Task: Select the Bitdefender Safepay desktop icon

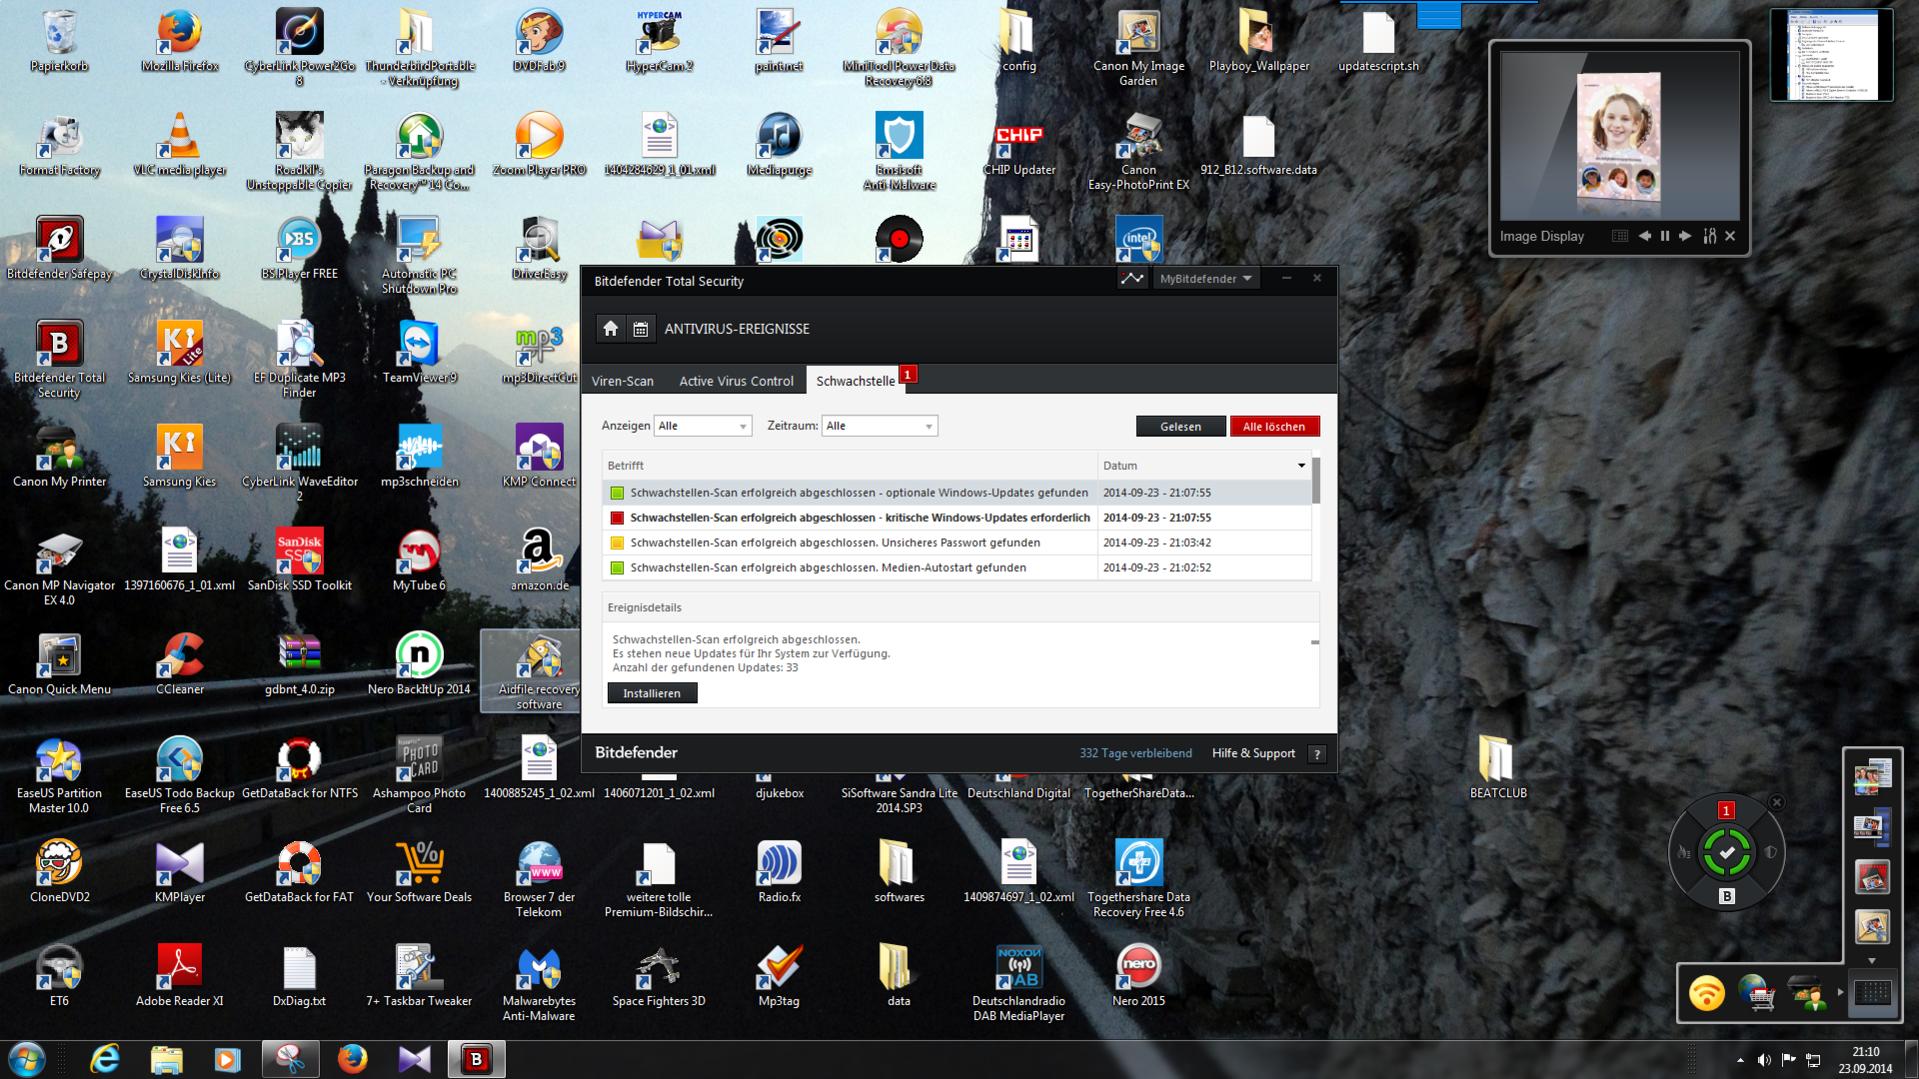Action: 59,250
